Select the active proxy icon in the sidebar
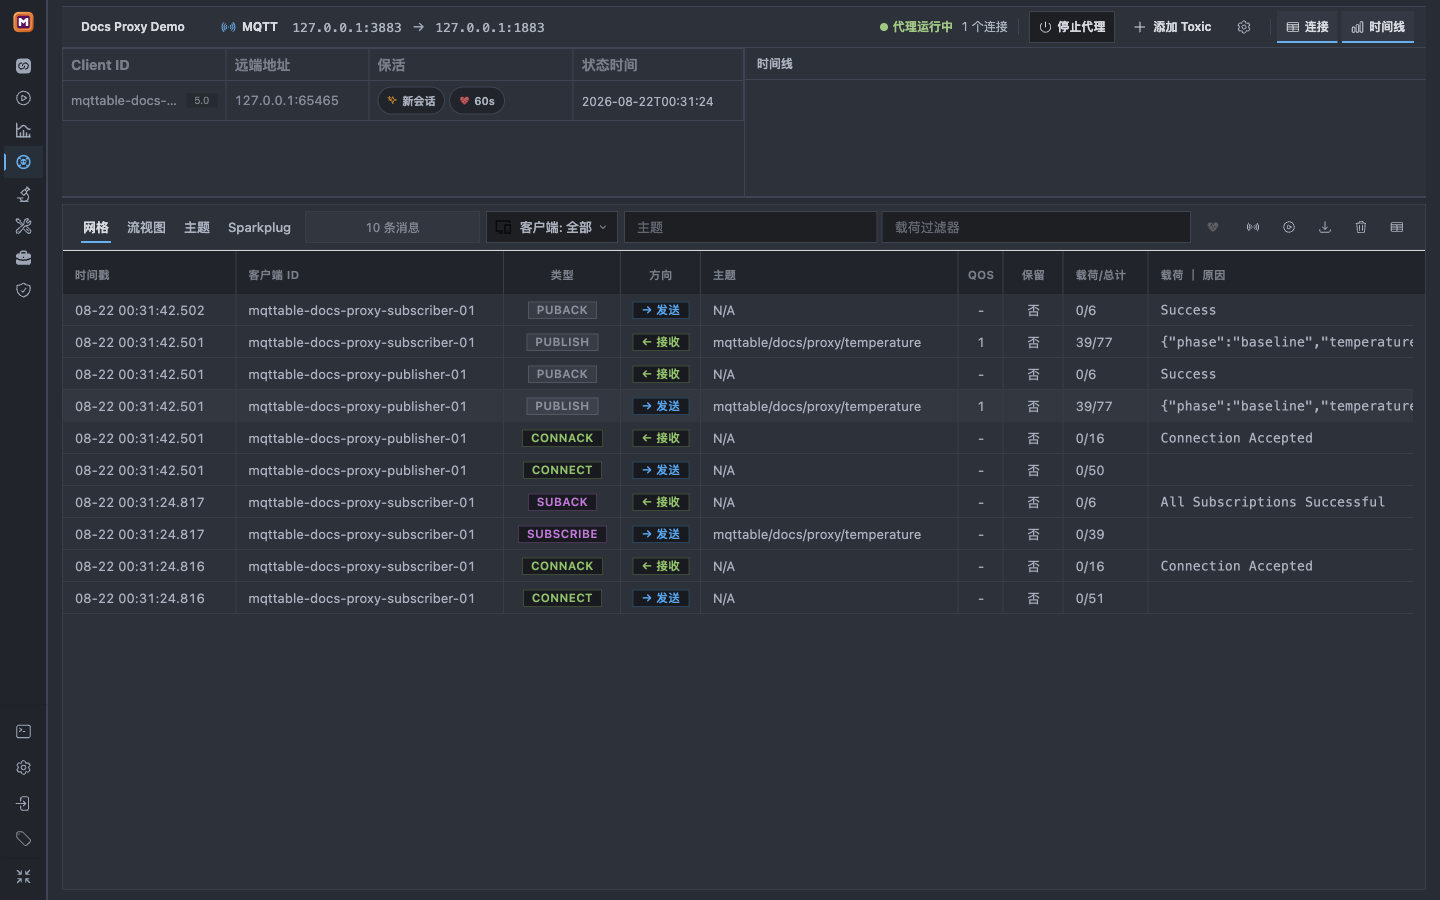 (x=23, y=162)
